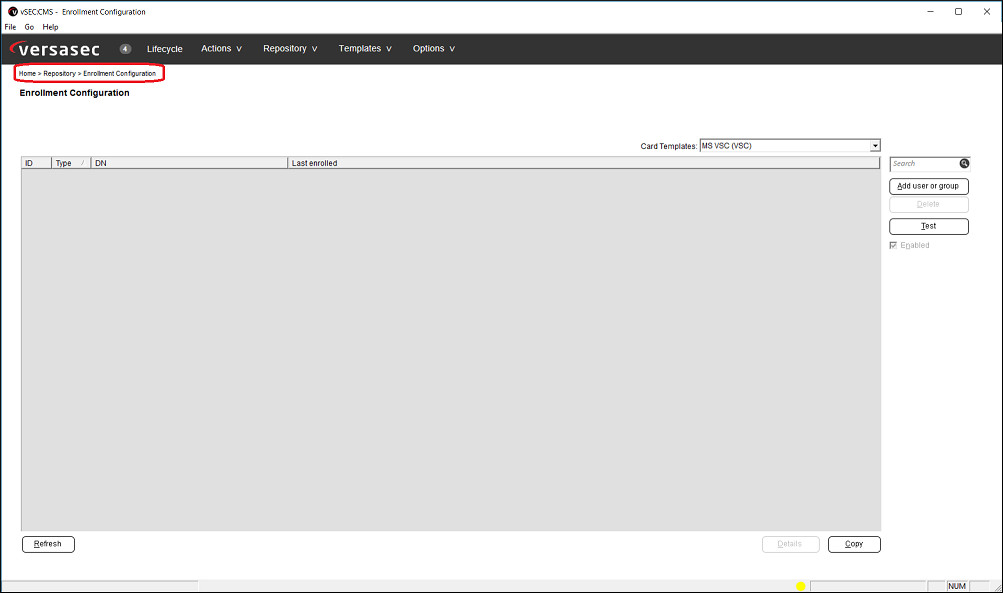1003x593 pixels.
Task: Click the Repository breadcrumb link
Action: pyautogui.click(x=59, y=74)
